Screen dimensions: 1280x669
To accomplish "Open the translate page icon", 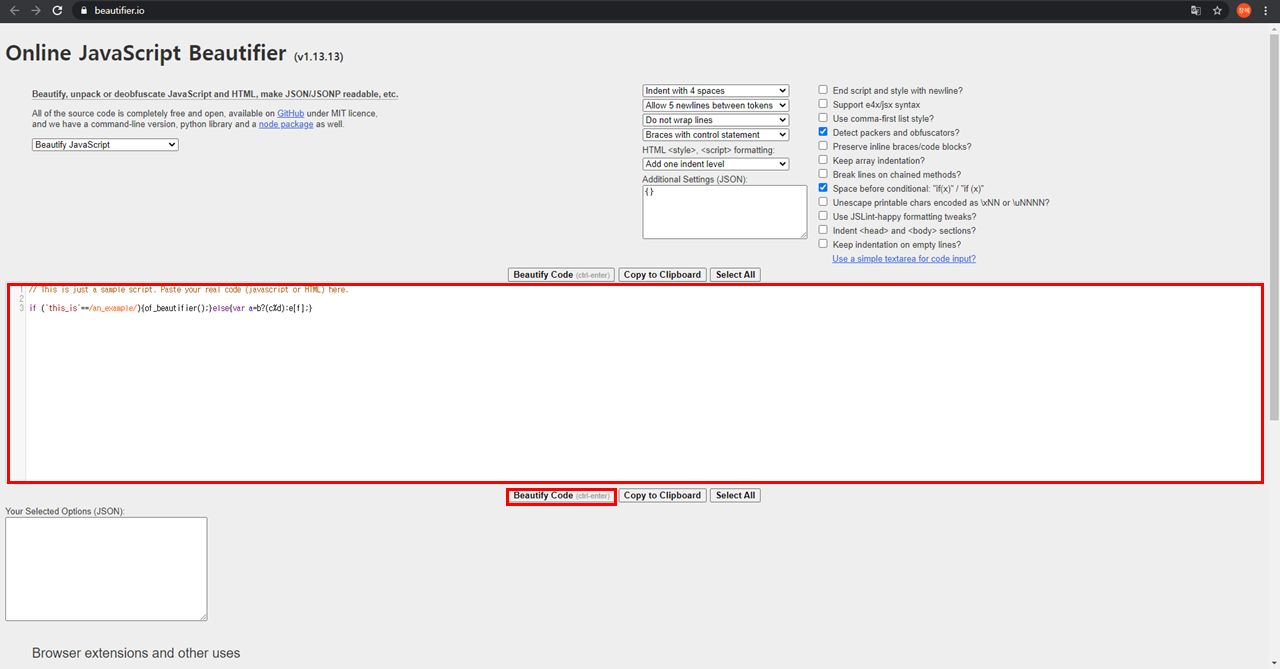I will pos(1196,10).
